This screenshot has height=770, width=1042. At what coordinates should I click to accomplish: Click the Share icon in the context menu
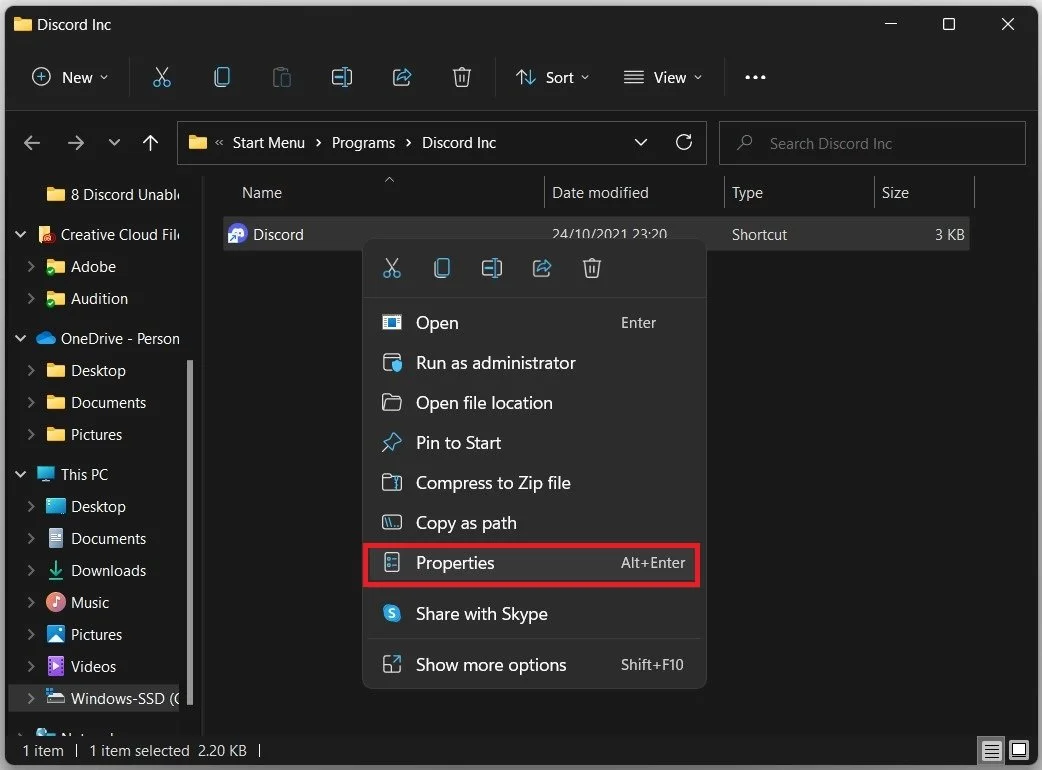[542, 268]
